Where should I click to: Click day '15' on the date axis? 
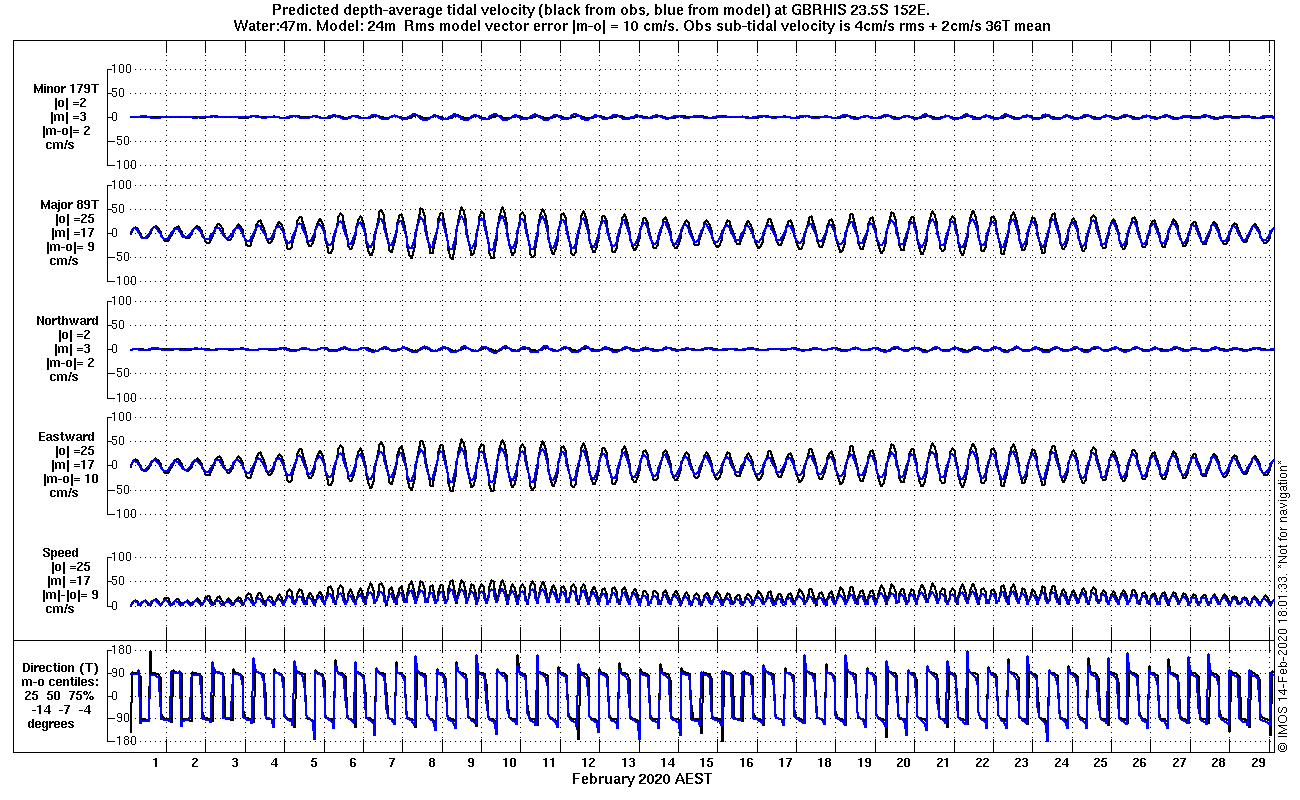[x=707, y=762]
